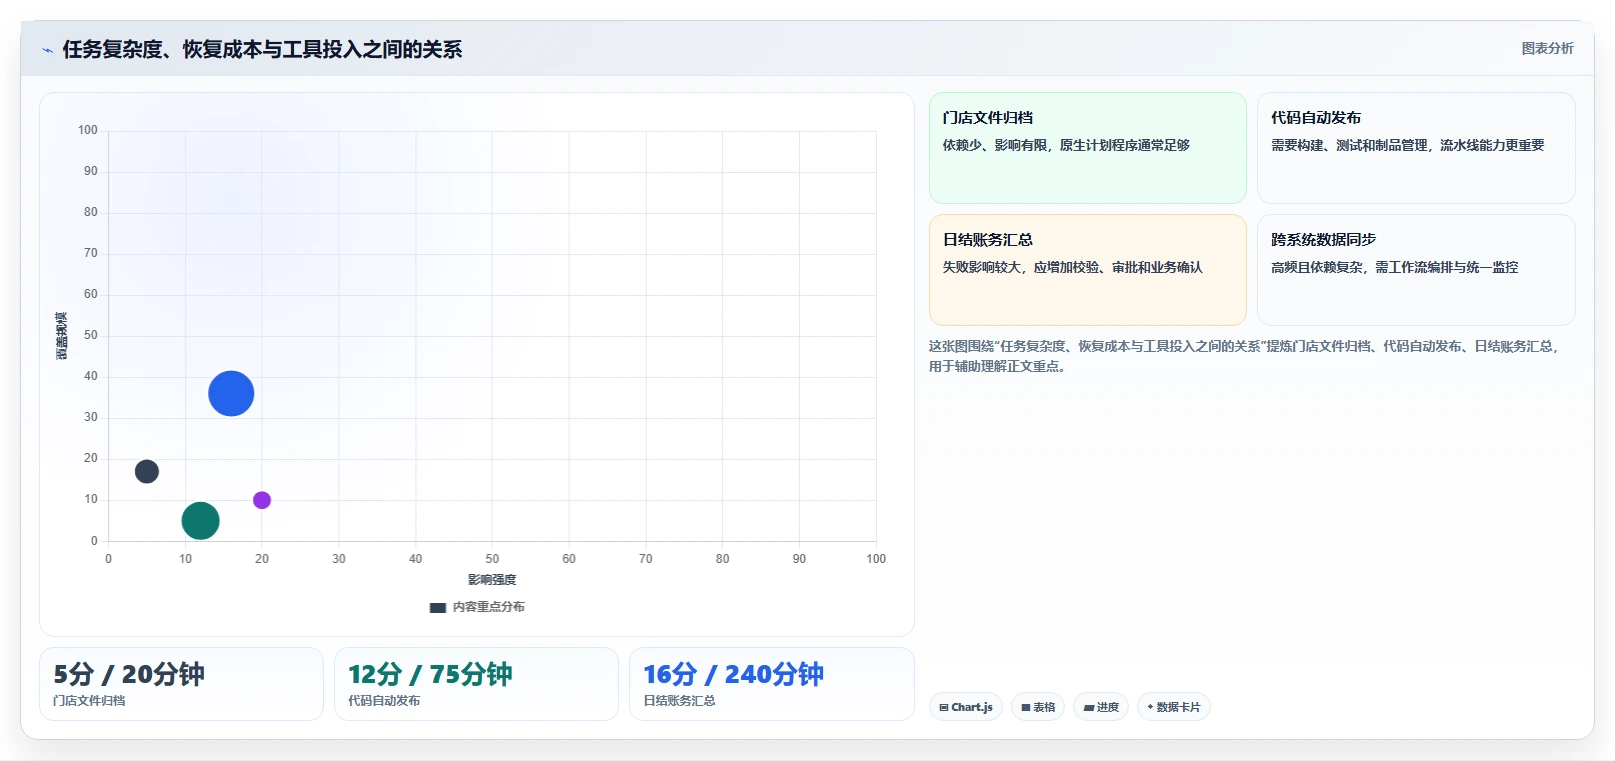Select the large blue bubble on the chart
The image size is (1615, 761).
click(231, 393)
